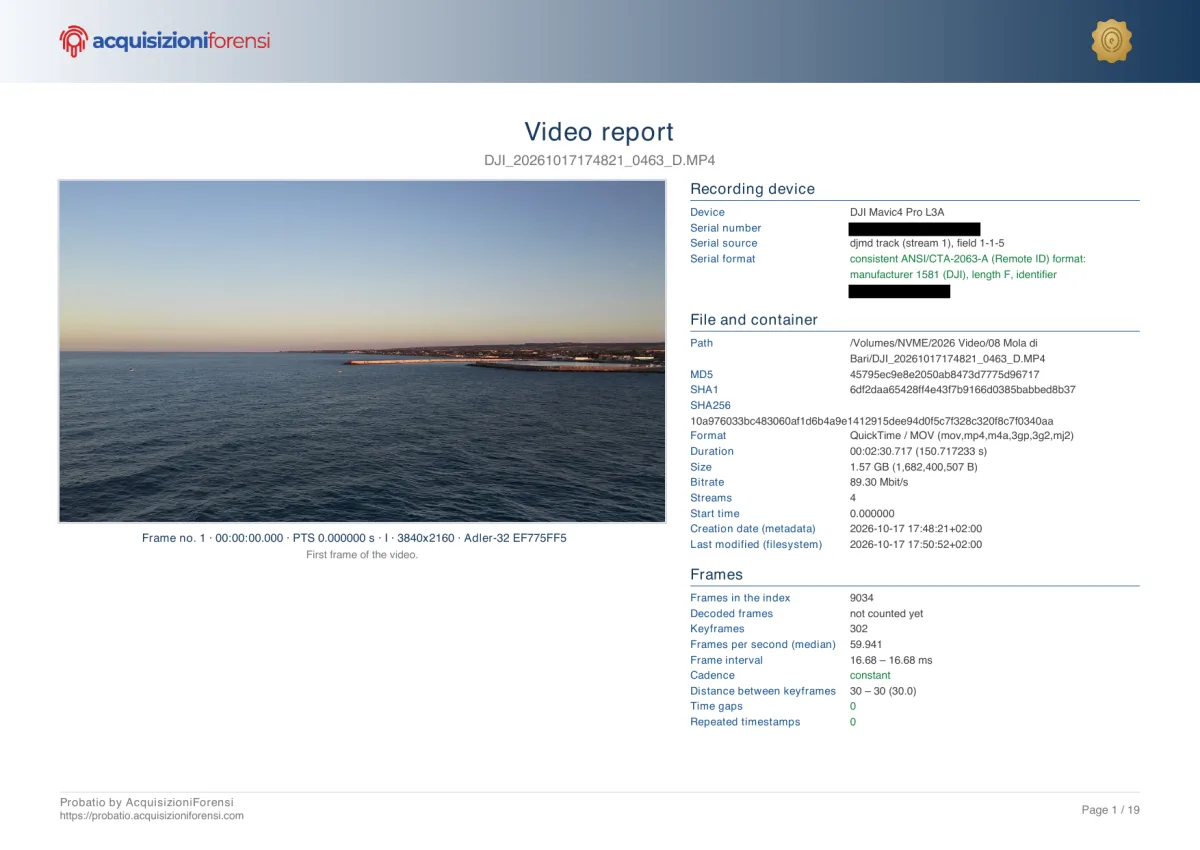Select start time value "0.000000"
This screenshot has width=1200, height=850.
pyautogui.click(x=872, y=513)
